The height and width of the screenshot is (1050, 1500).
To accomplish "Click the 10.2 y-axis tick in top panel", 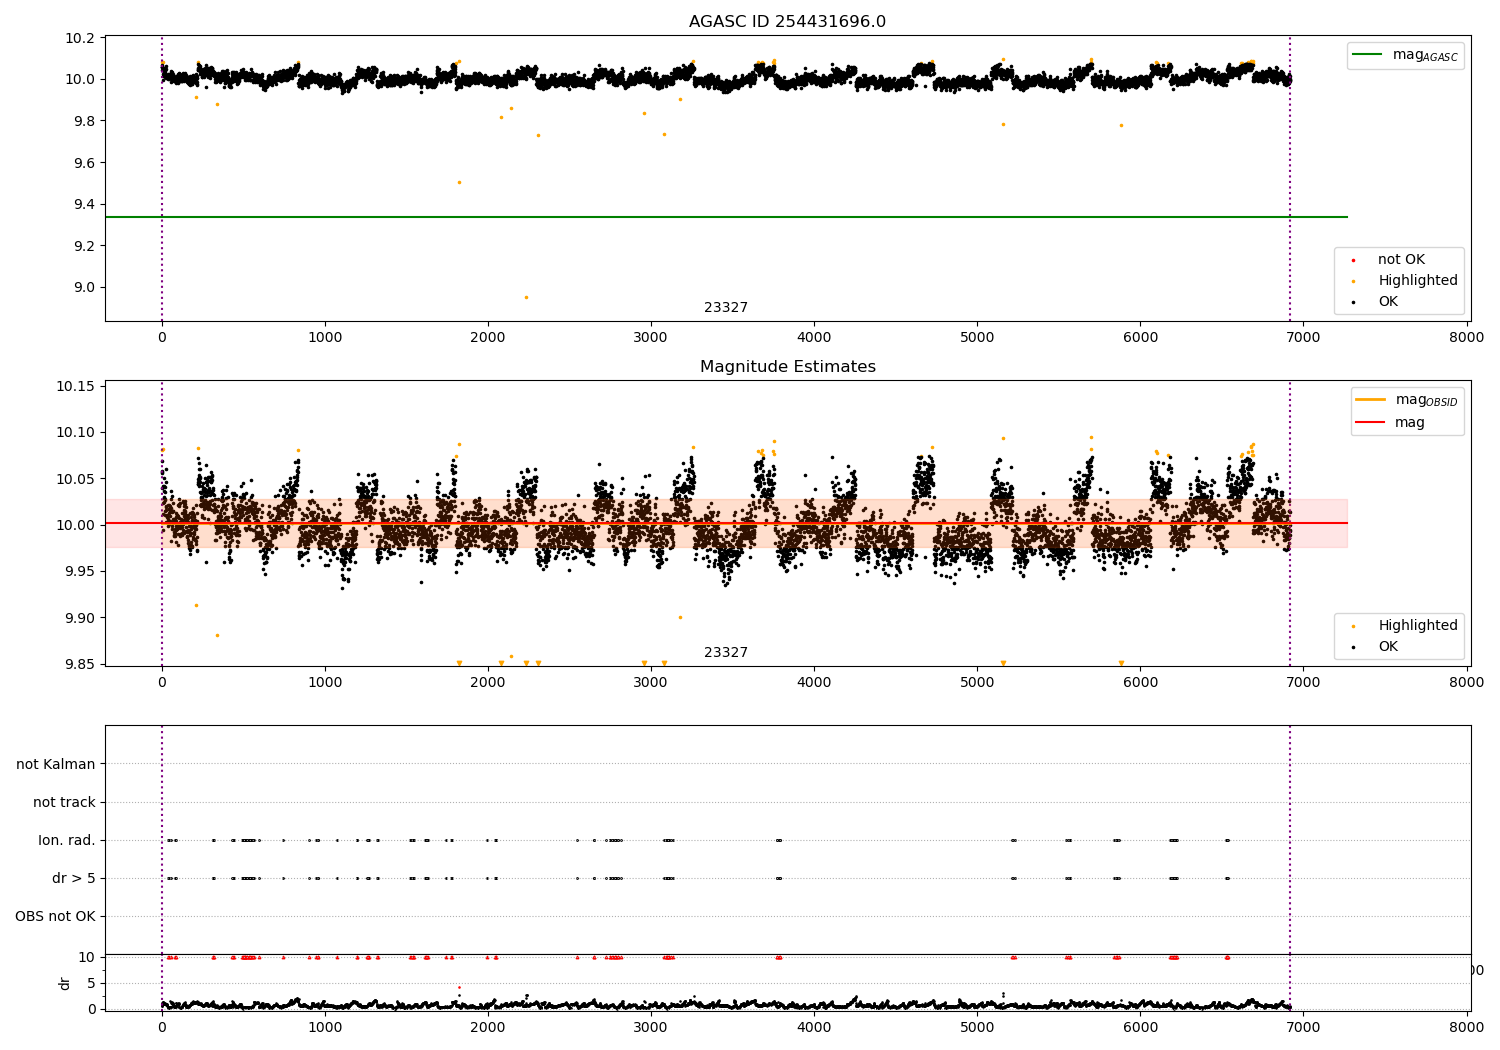I will 81,38.
